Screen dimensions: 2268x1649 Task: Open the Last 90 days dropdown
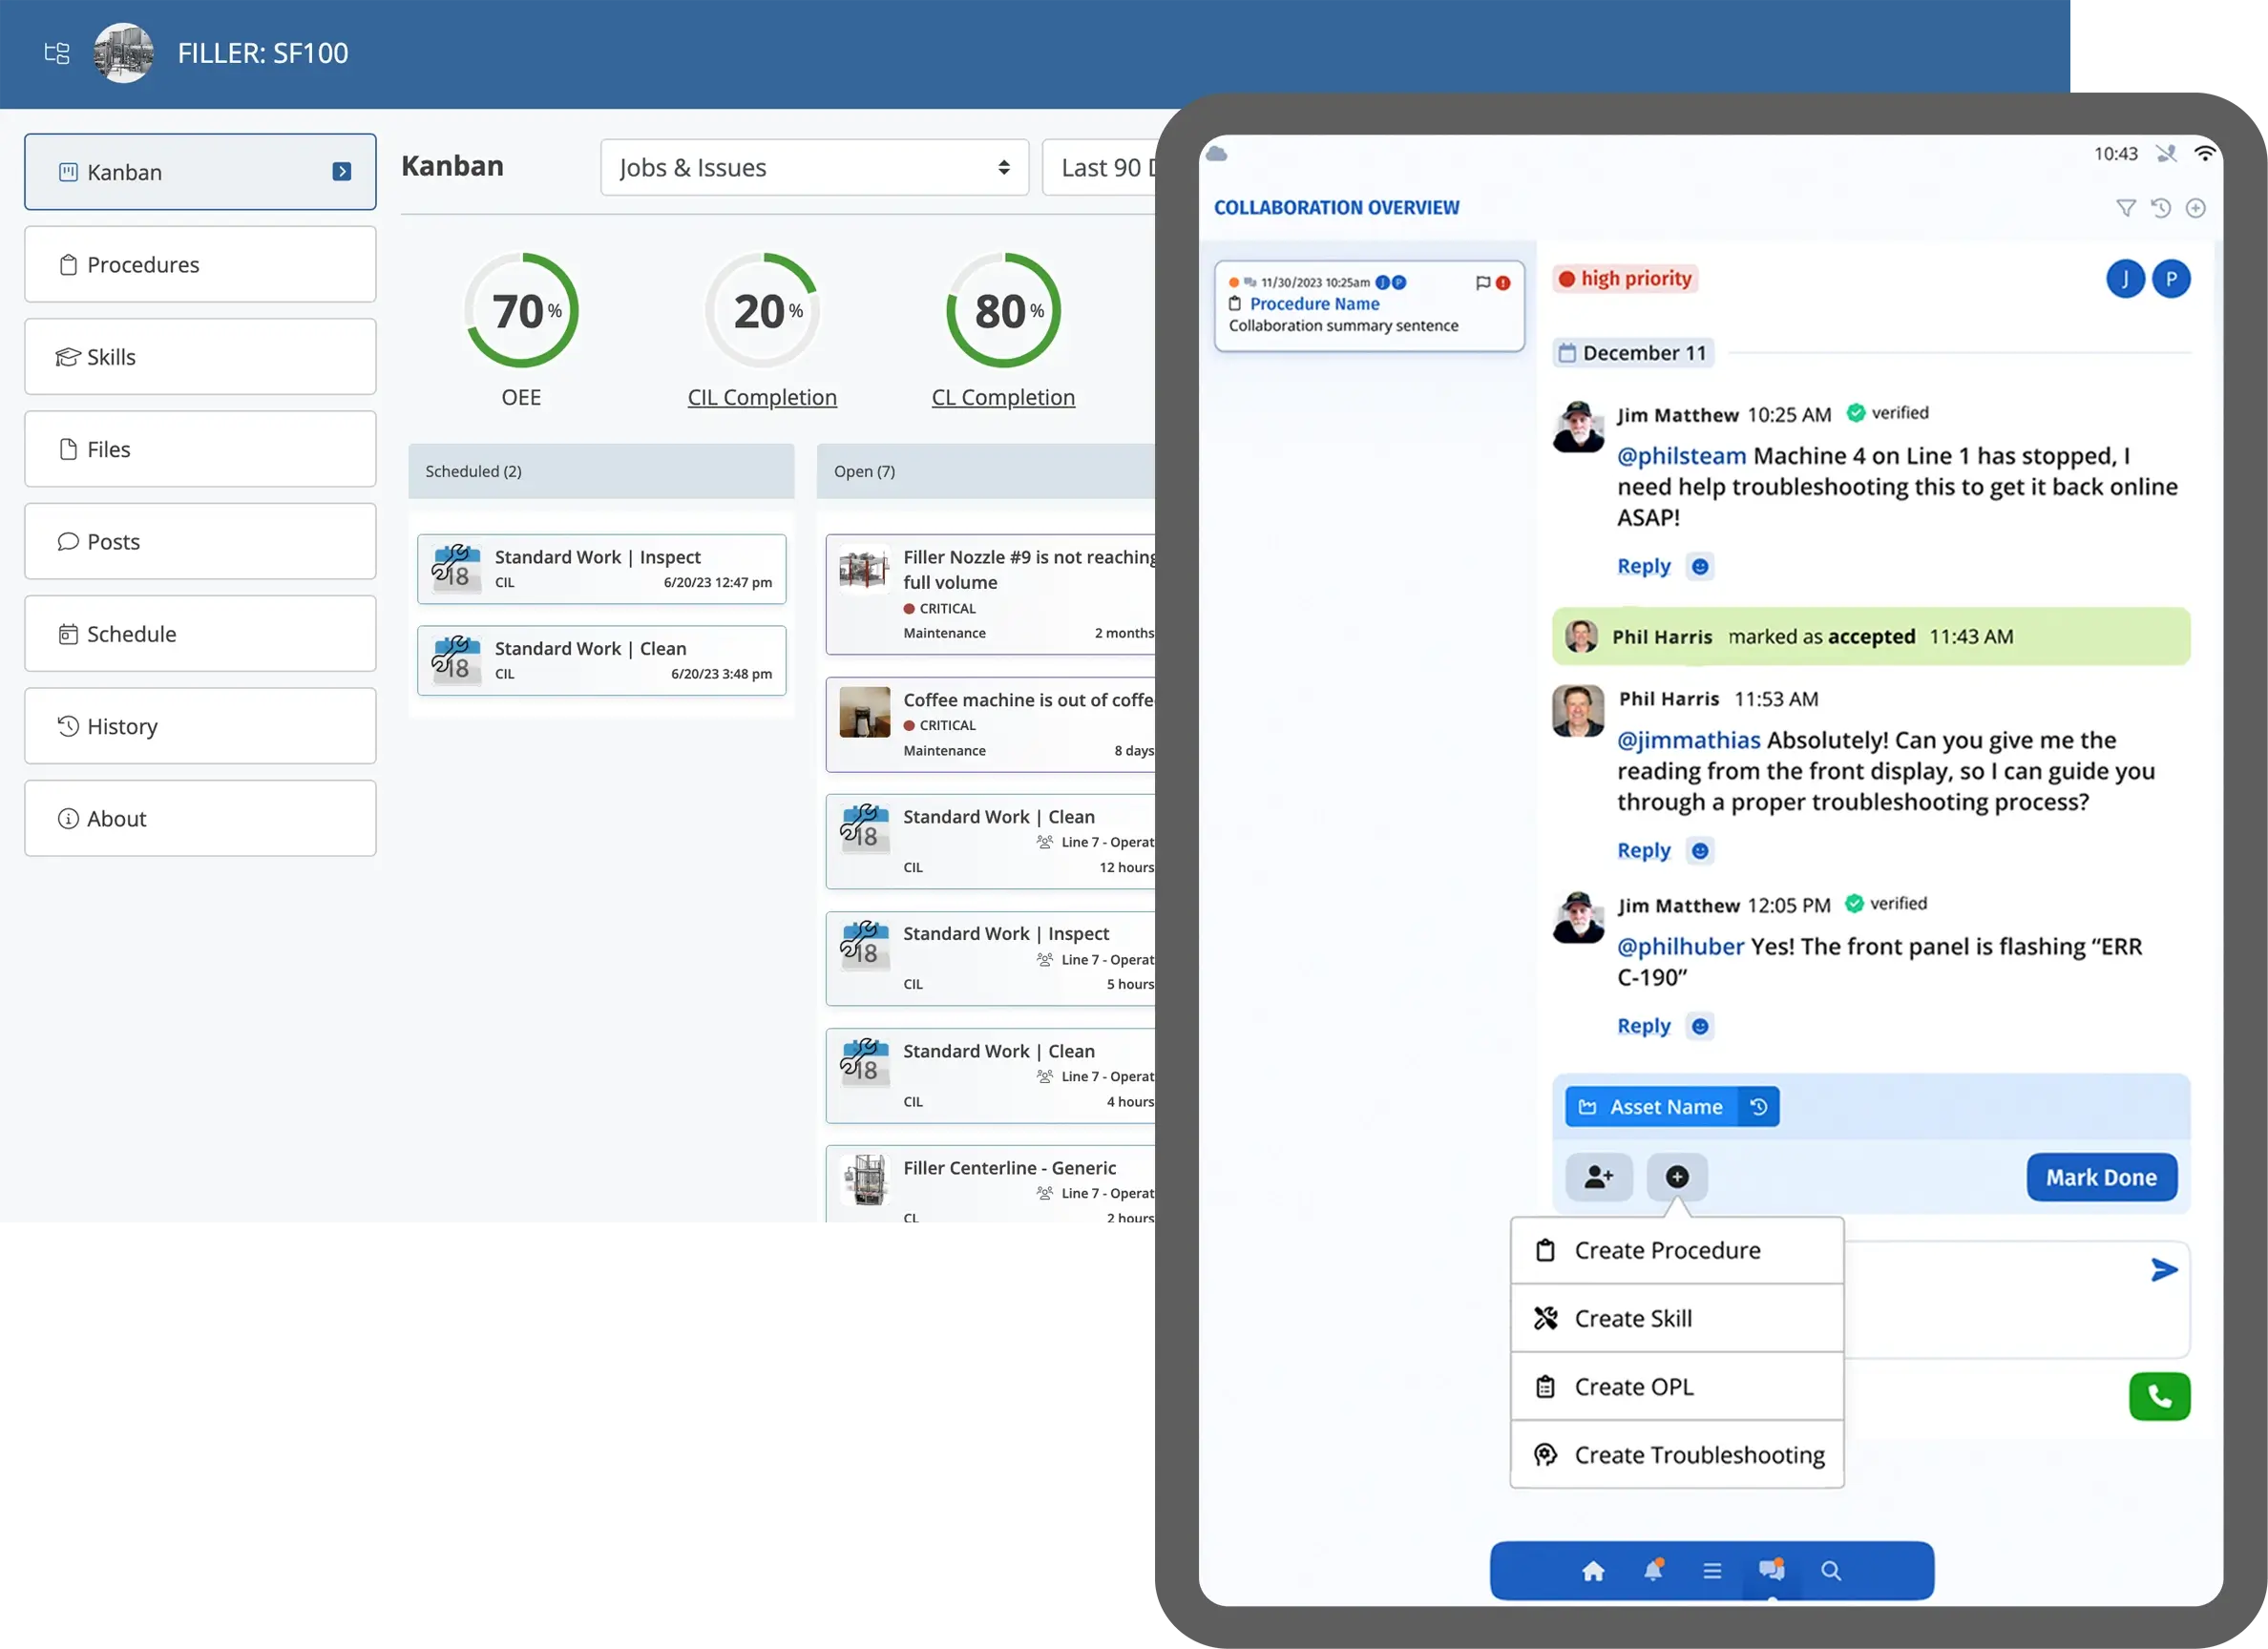click(1099, 168)
